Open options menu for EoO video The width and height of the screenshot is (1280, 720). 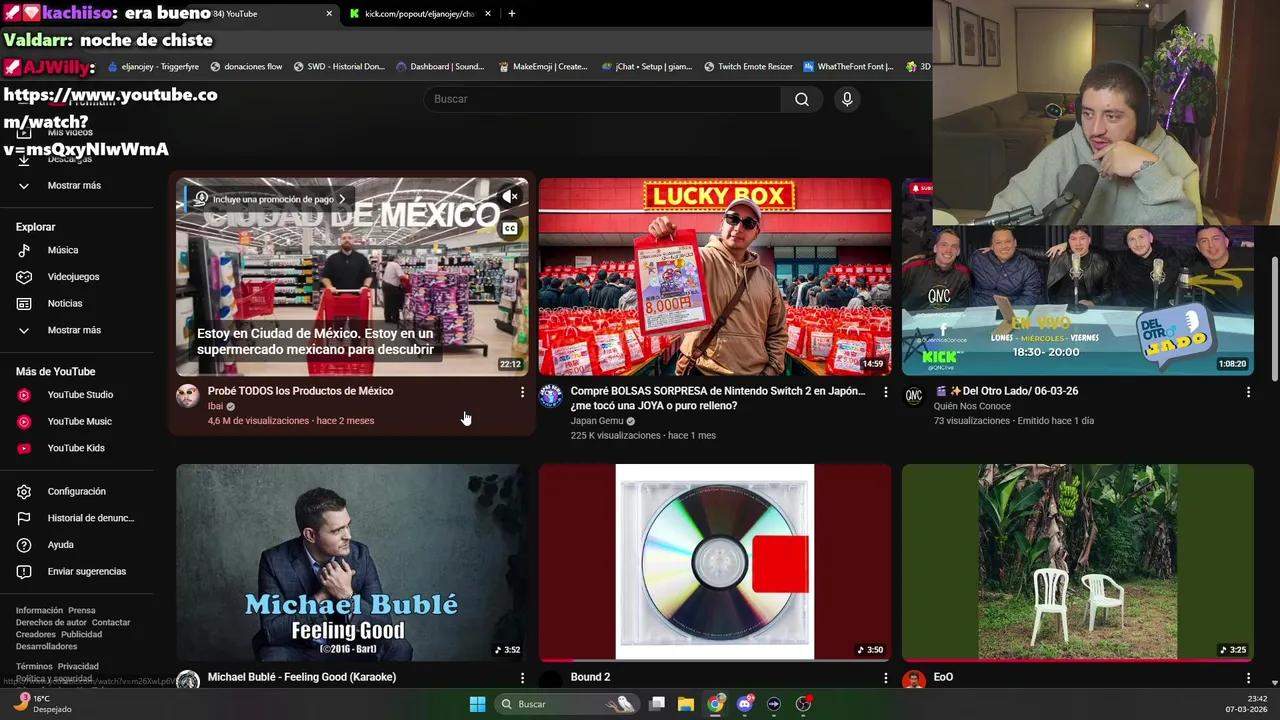1248,678
